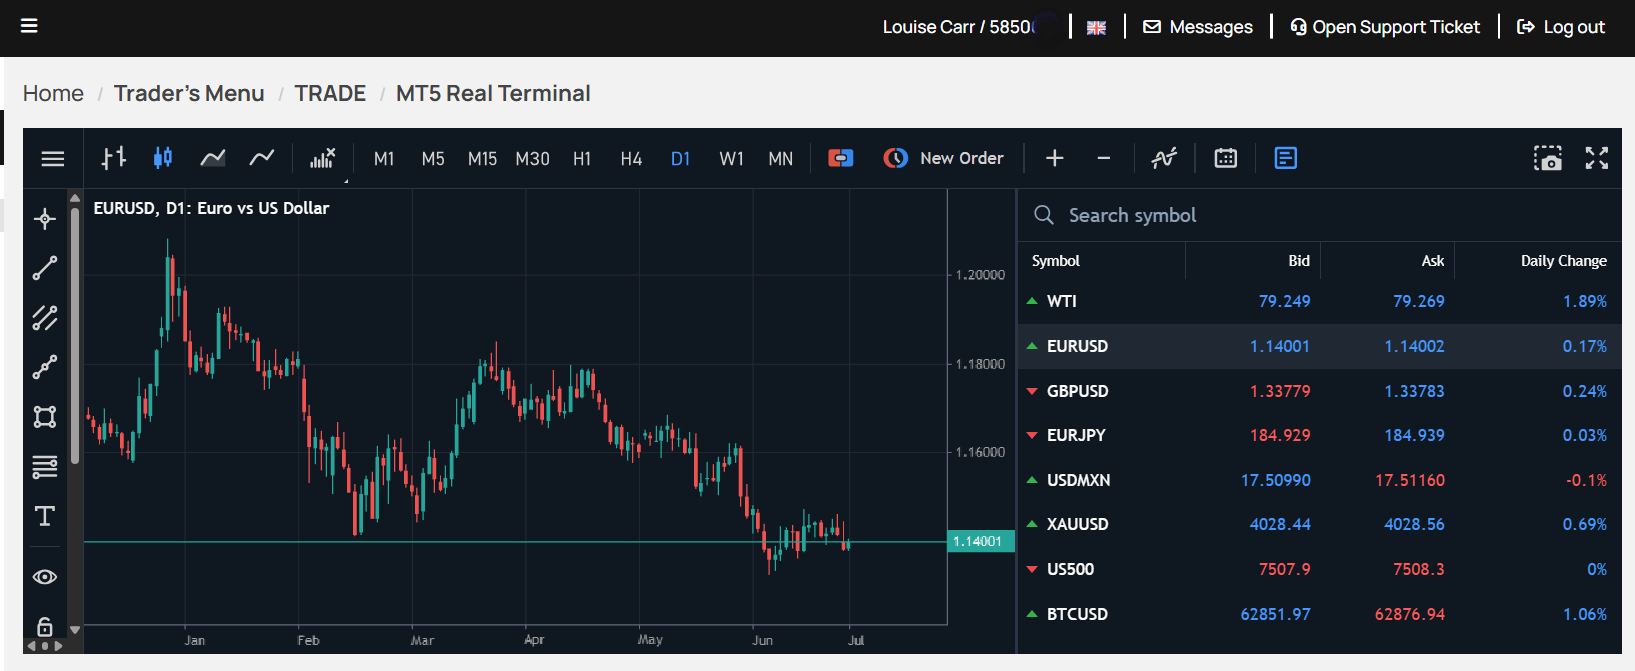Click the Search symbol field

coord(1320,215)
